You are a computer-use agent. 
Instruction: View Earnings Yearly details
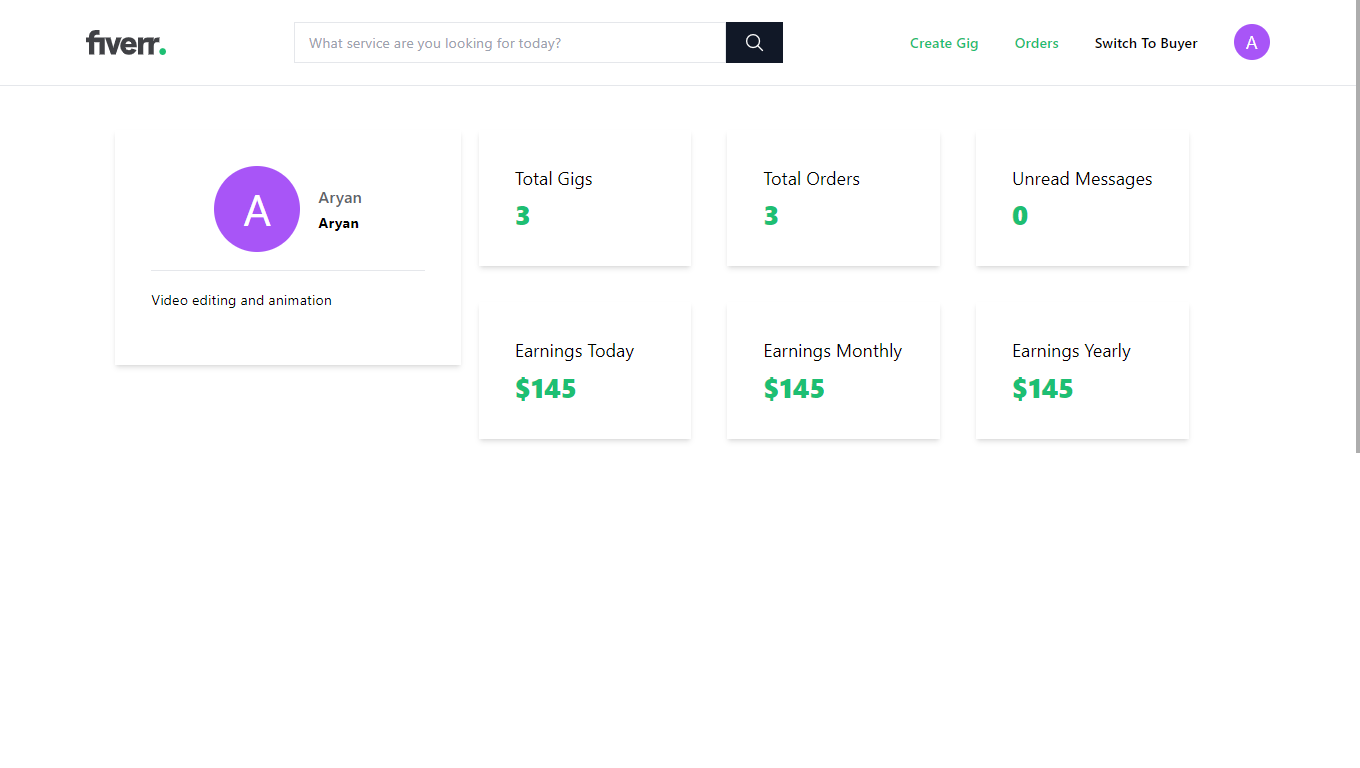click(x=1081, y=370)
